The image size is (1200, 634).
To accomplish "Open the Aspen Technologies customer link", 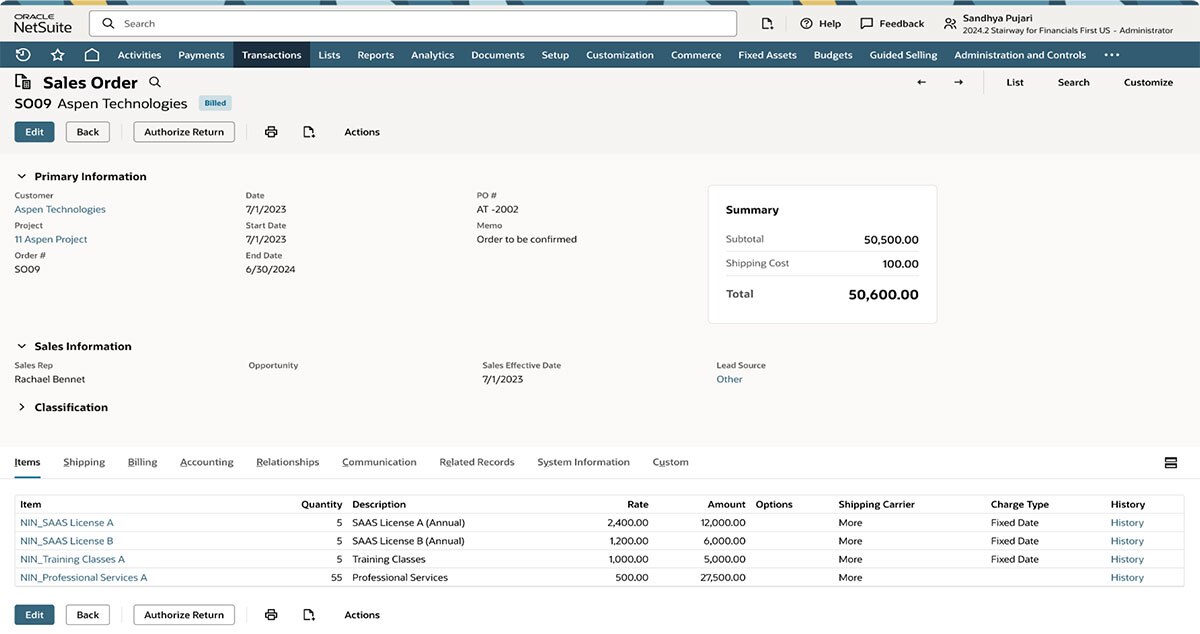I will pyautogui.click(x=60, y=209).
